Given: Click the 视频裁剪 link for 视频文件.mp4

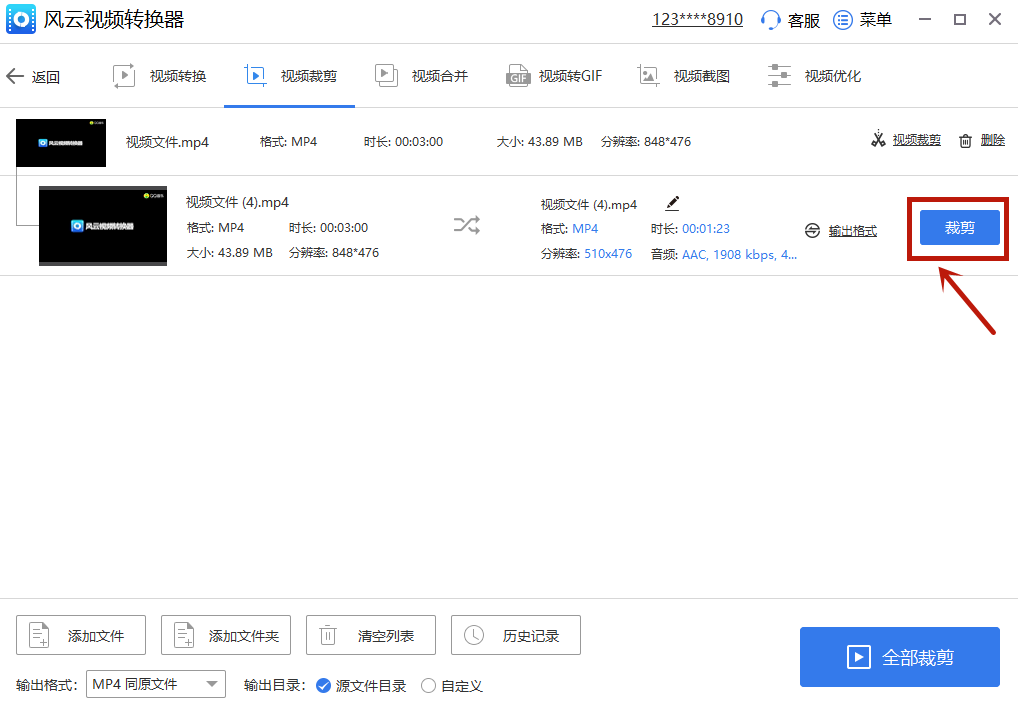Looking at the screenshot, I should tap(917, 140).
